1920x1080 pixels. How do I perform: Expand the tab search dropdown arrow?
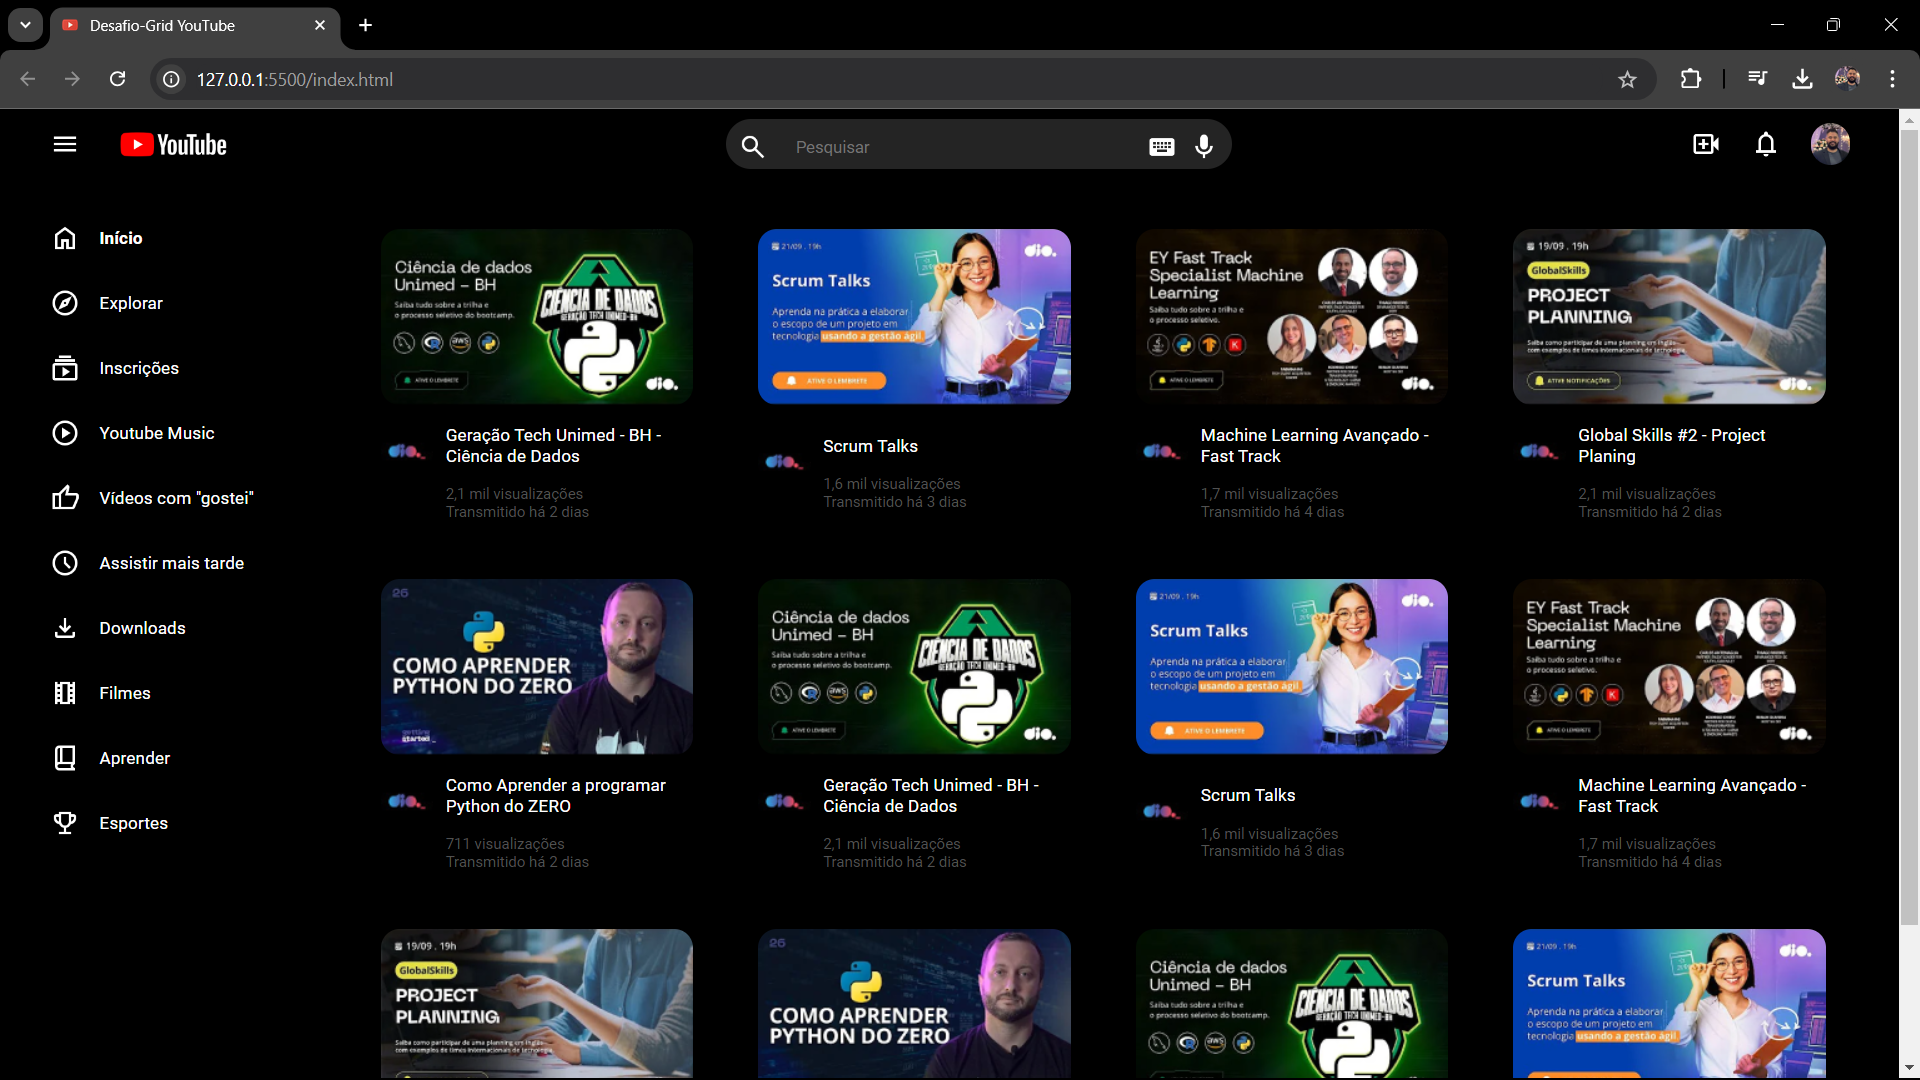coord(25,25)
